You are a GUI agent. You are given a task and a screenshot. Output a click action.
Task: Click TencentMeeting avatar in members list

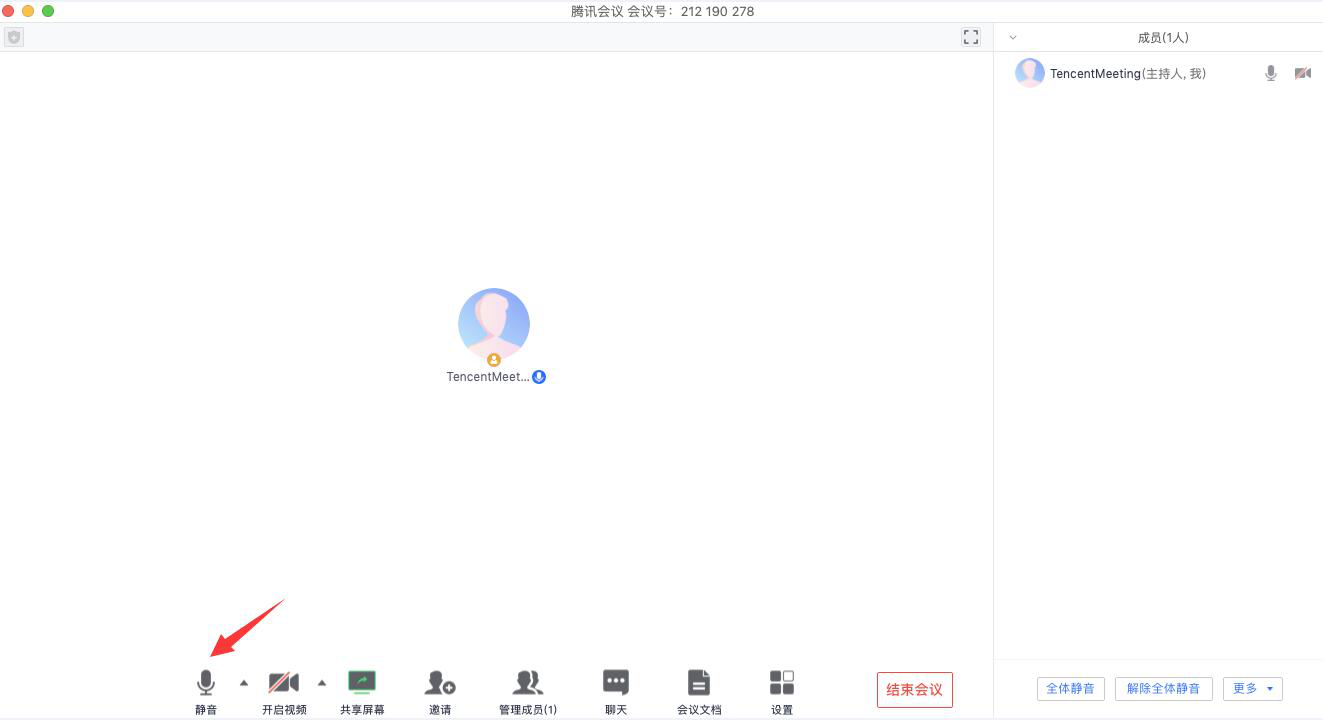1030,73
